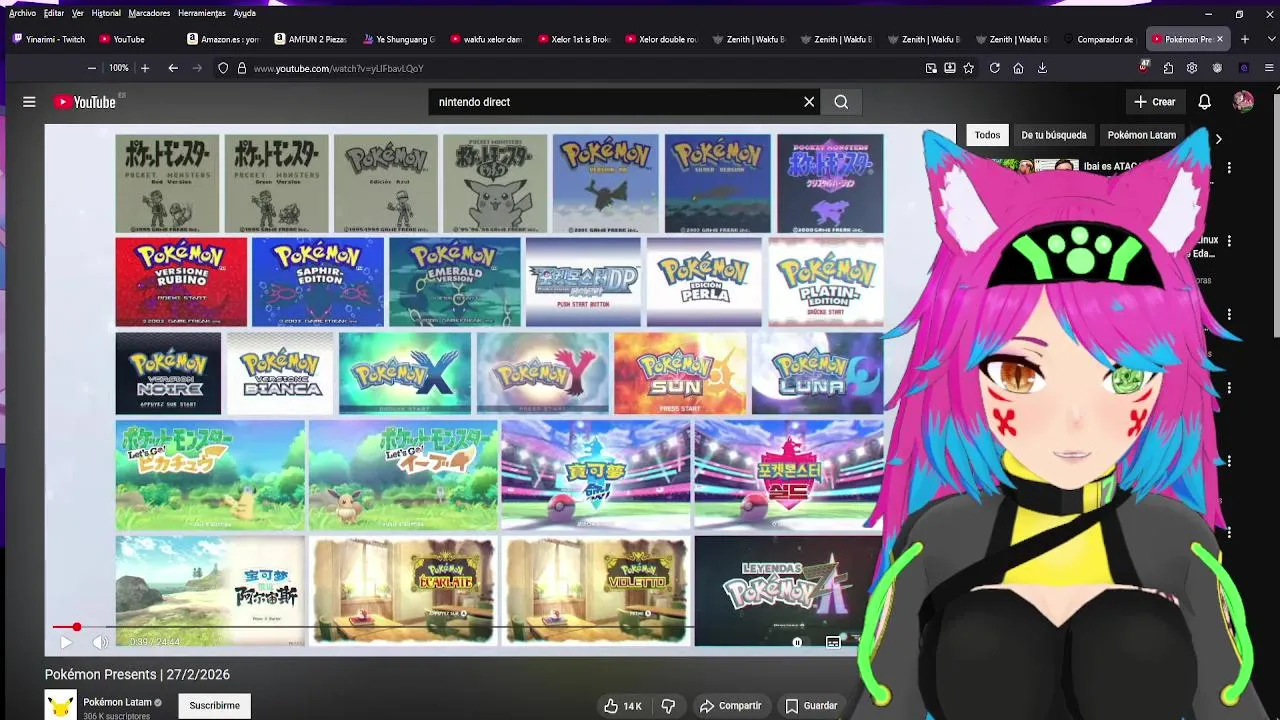Seek on the video progress bar

tap(457, 627)
